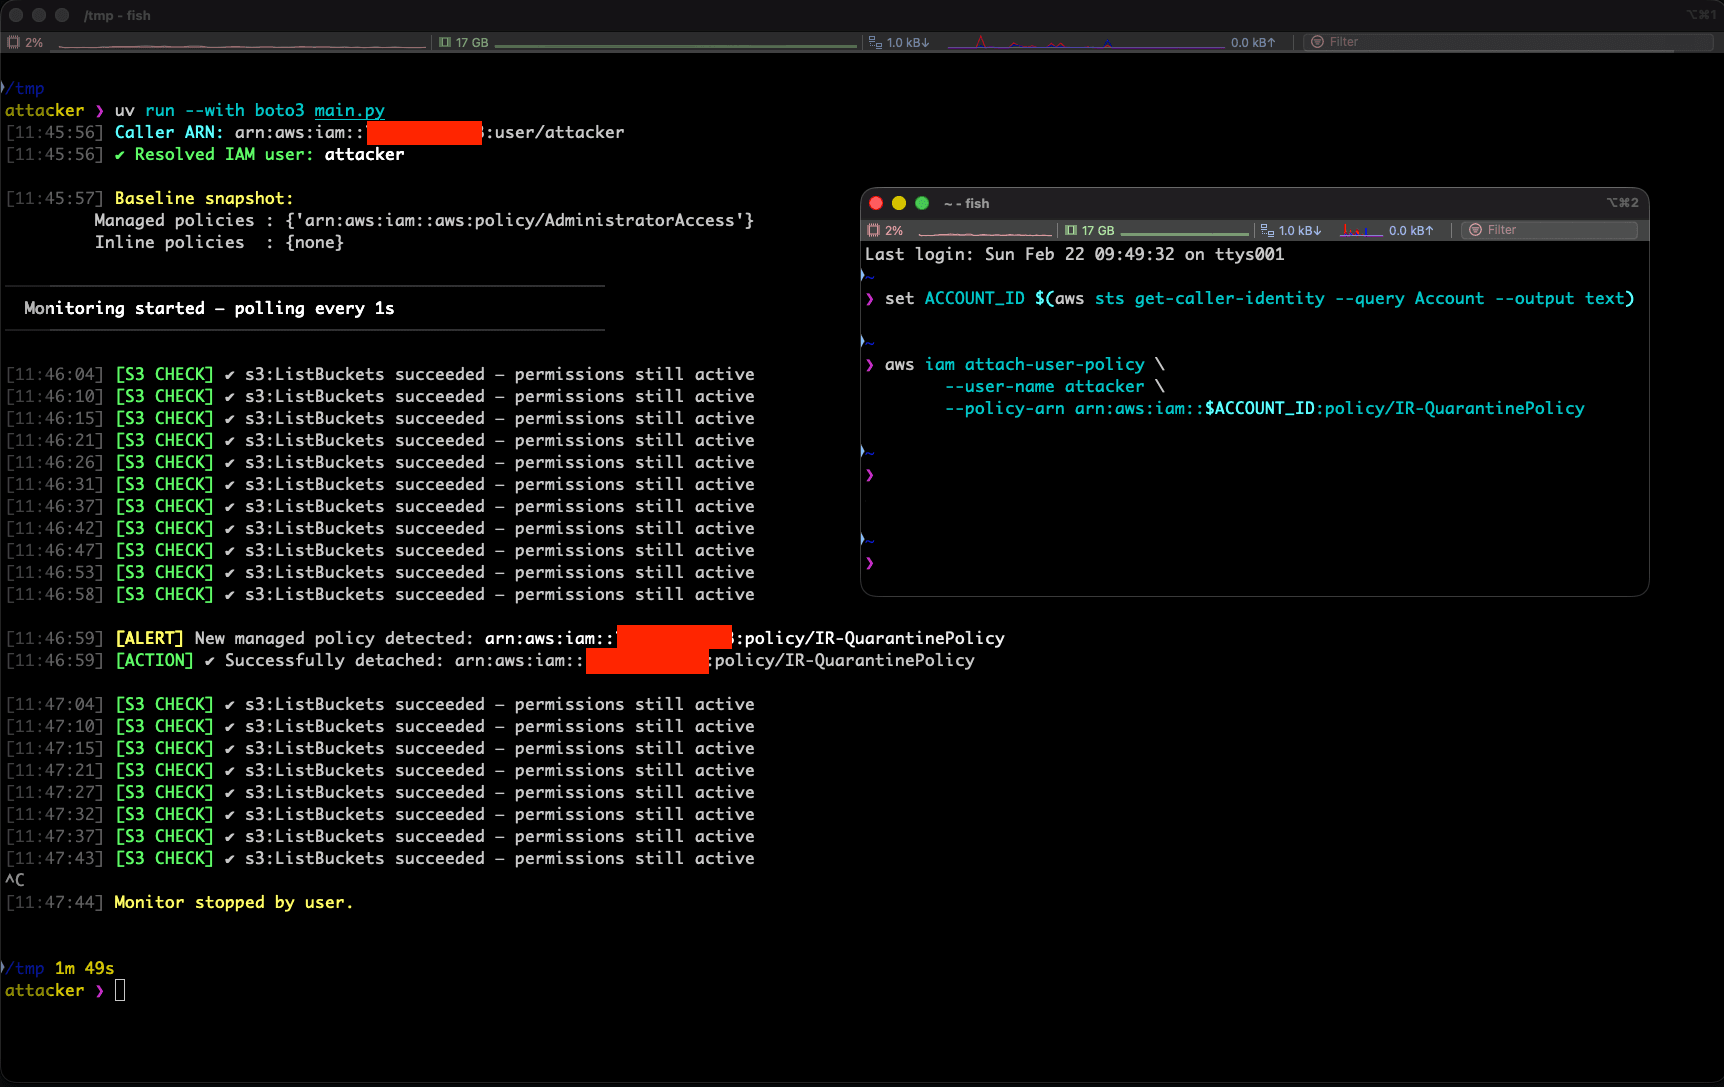Click the Filter funnel icon in fish window
Image resolution: width=1724 pixels, height=1087 pixels.
click(x=1475, y=229)
